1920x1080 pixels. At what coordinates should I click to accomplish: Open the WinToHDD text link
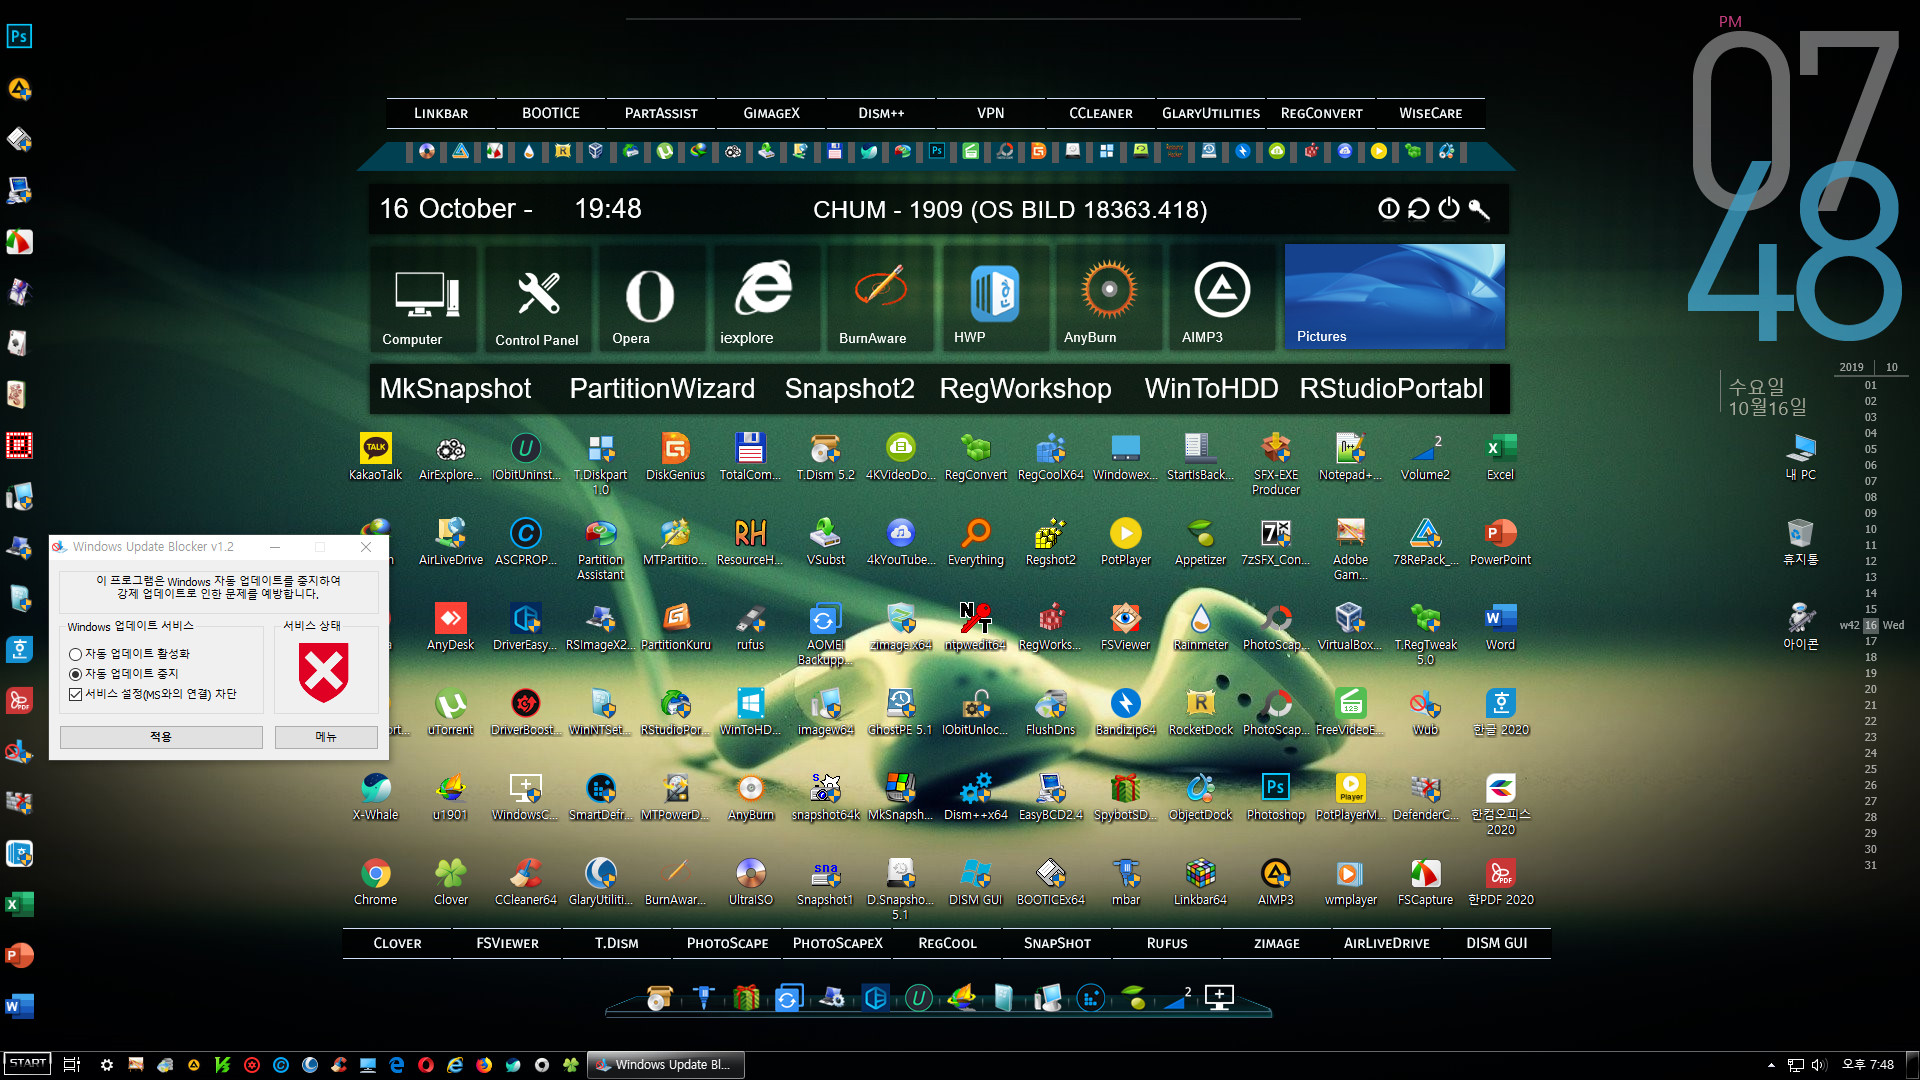tap(1211, 389)
